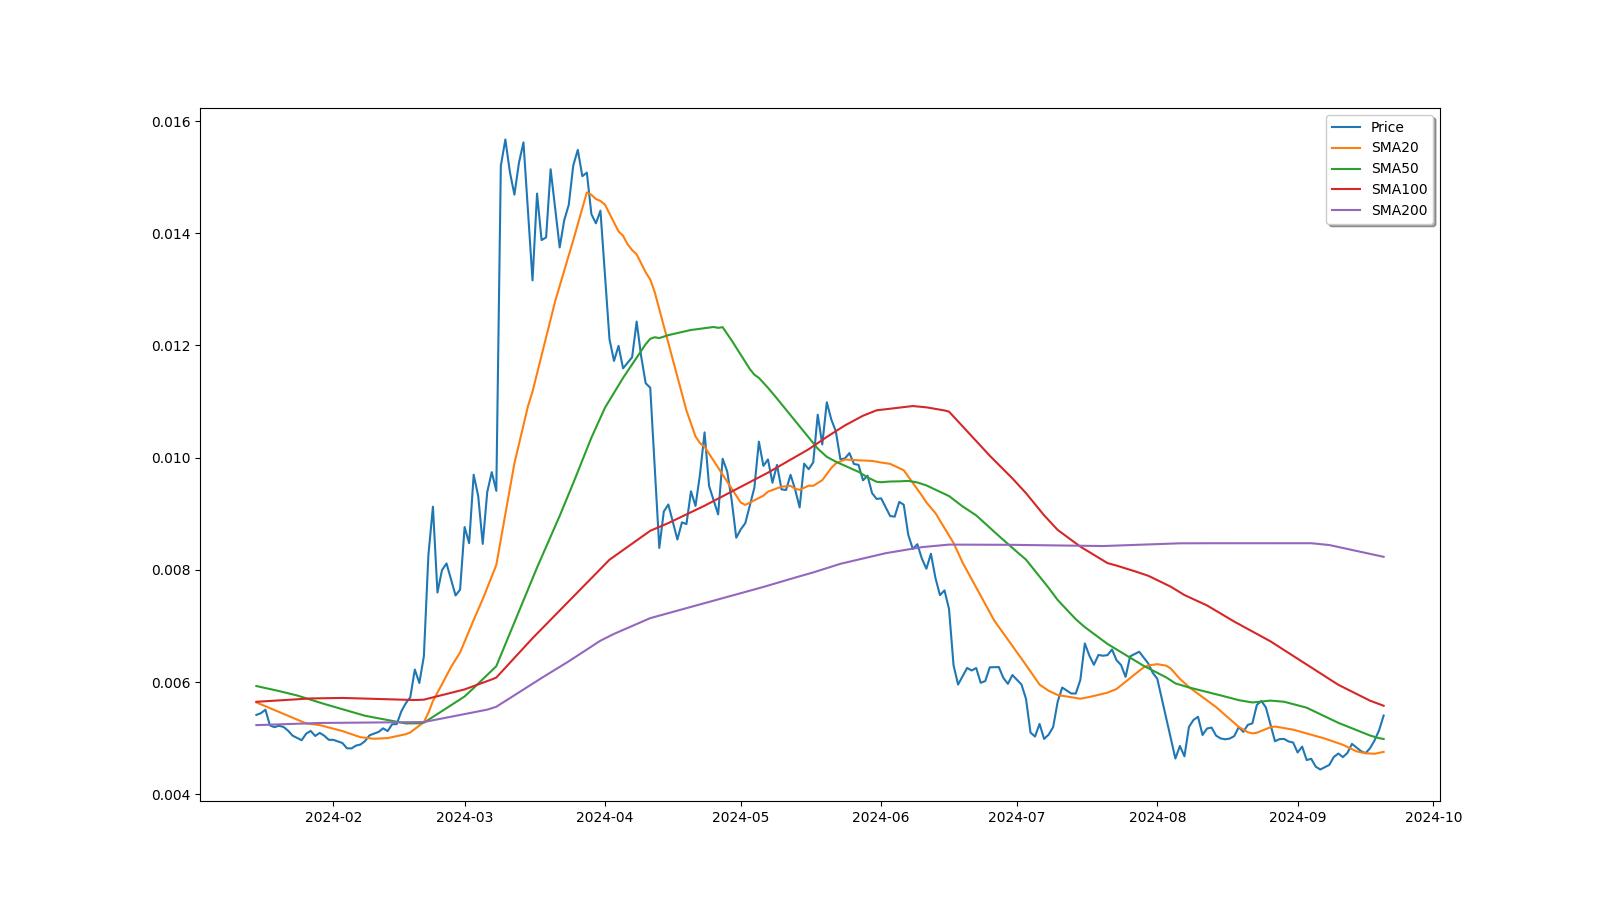Click the 0.012 y-axis label

pyautogui.click(x=171, y=346)
